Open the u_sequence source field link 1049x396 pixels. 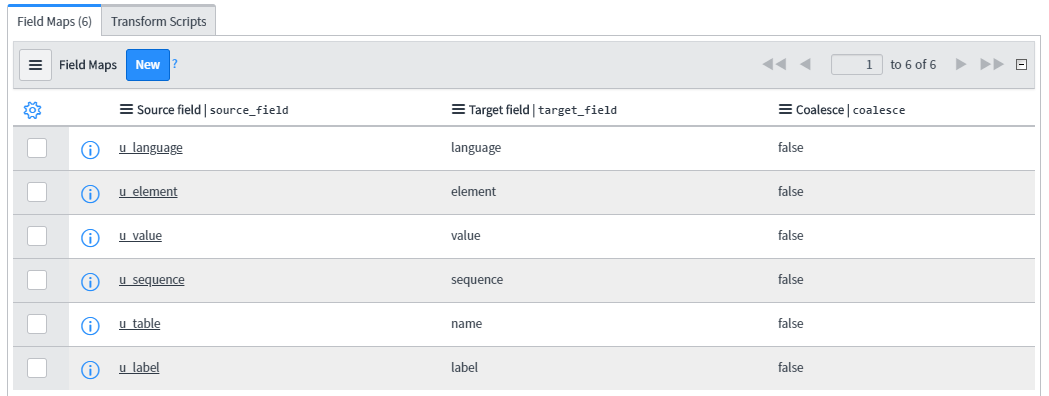pos(152,280)
